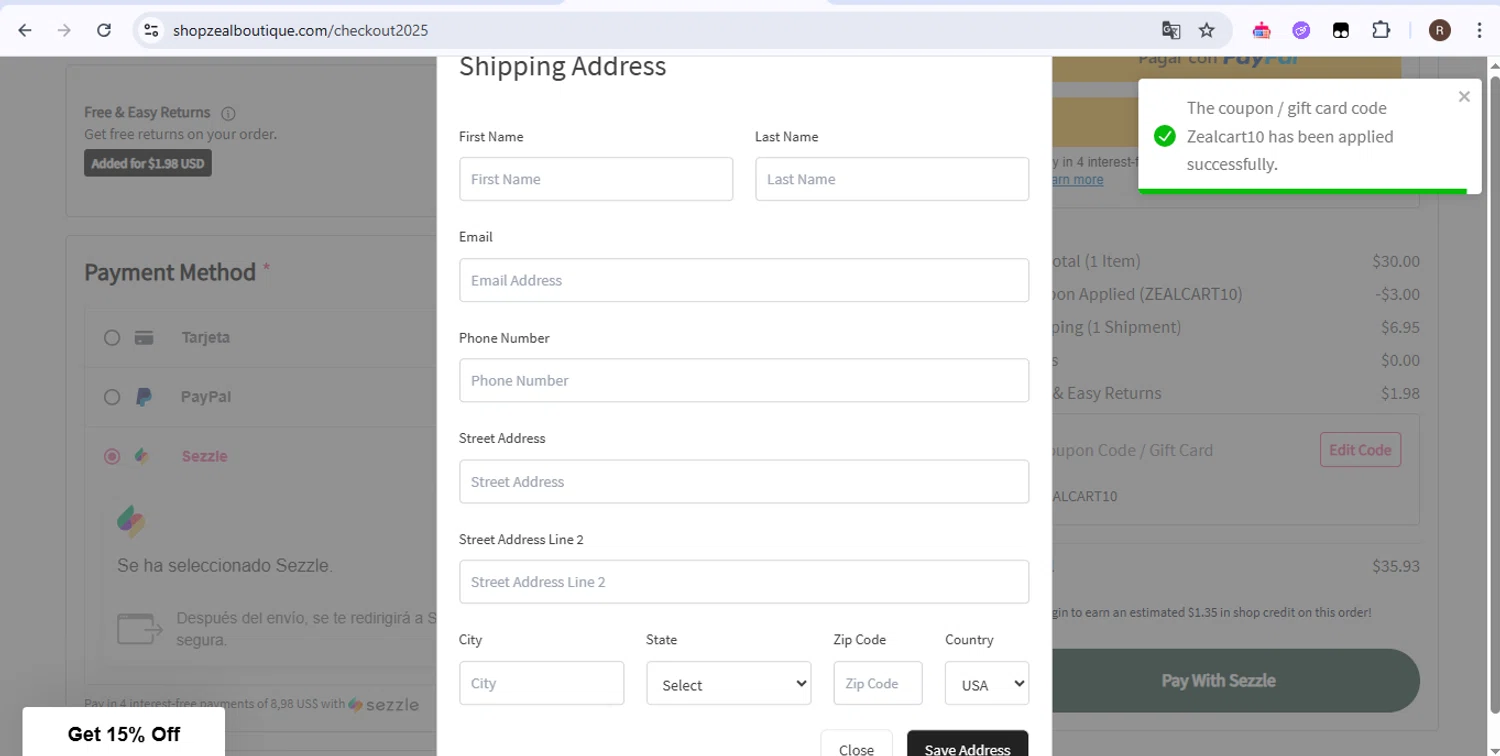The height and width of the screenshot is (756, 1500).
Task: Click the coupon discount -$3.00 value
Action: pyautogui.click(x=1397, y=294)
